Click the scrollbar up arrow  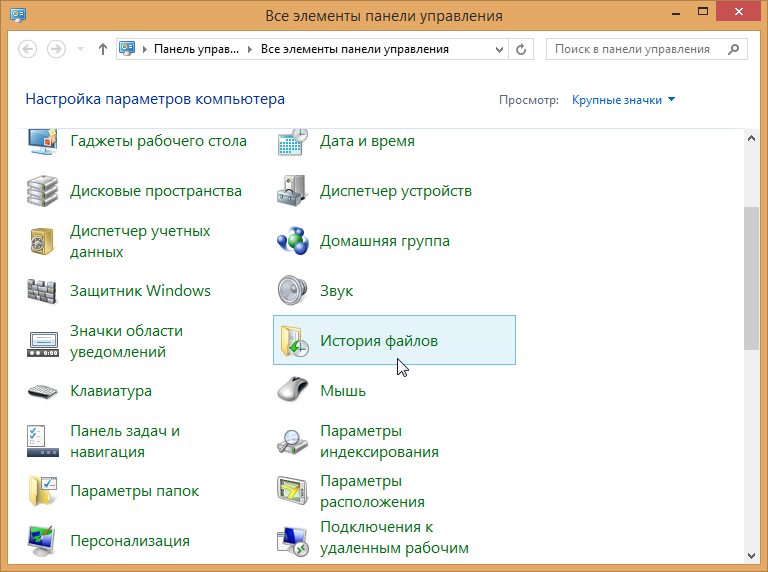pyautogui.click(x=751, y=139)
